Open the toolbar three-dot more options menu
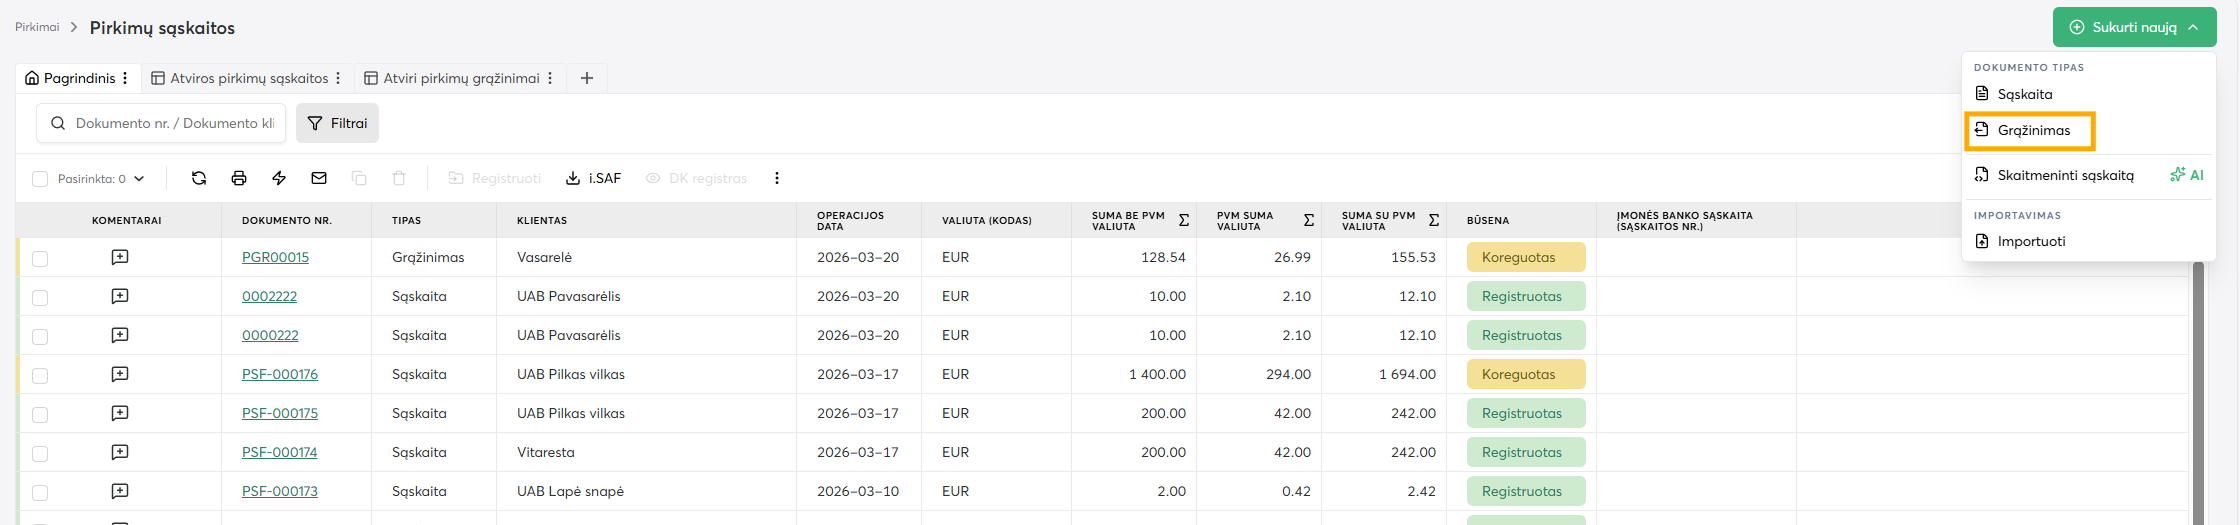 (777, 178)
